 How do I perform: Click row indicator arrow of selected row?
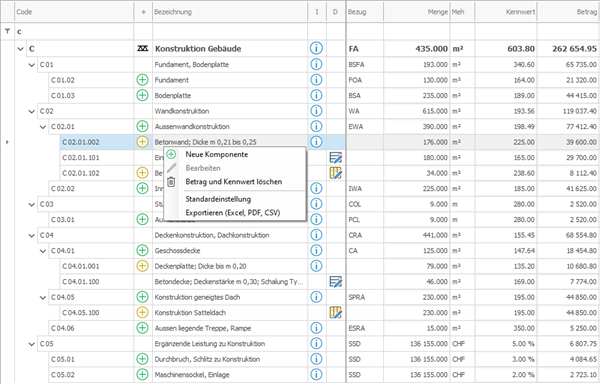[x=7, y=142]
